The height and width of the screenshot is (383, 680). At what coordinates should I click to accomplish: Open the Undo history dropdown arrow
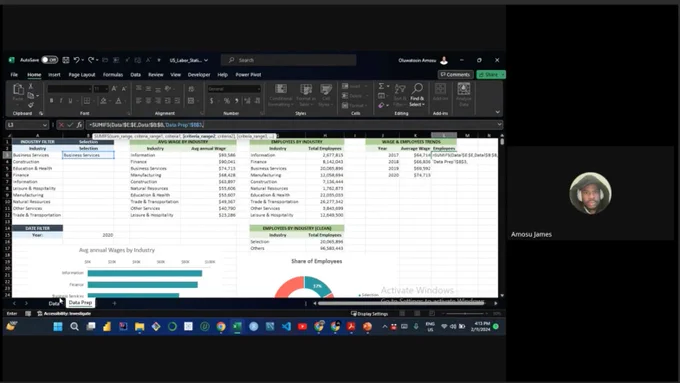[82, 60]
